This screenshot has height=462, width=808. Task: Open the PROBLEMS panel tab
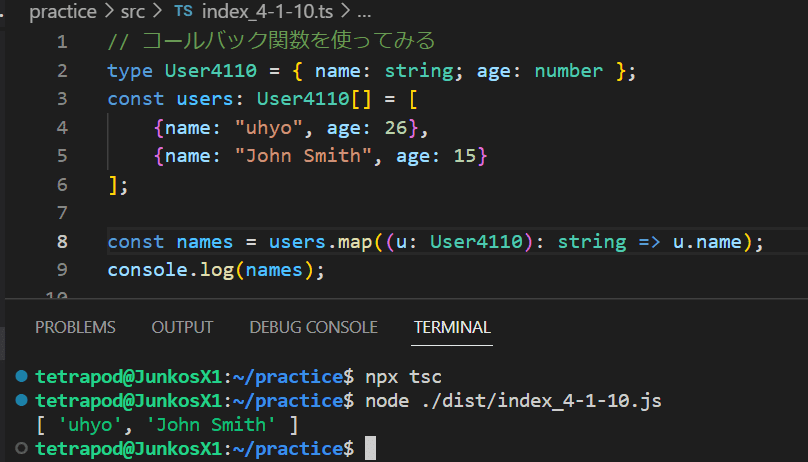click(75, 327)
